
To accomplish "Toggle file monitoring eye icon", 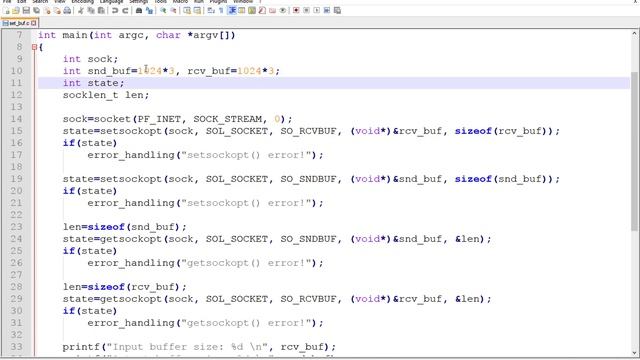I will click(x=282, y=10).
